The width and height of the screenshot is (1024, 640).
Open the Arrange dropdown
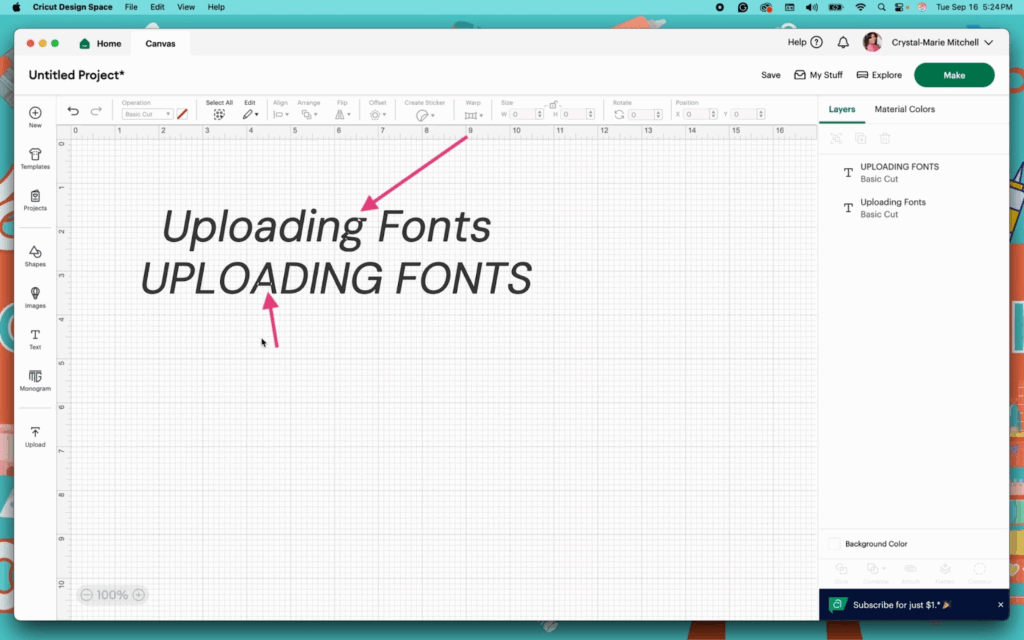coord(310,114)
